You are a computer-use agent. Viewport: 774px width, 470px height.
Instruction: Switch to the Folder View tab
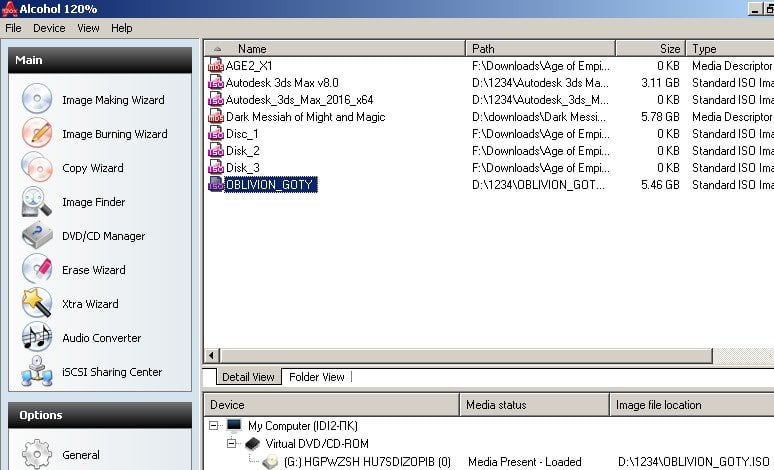coord(316,377)
